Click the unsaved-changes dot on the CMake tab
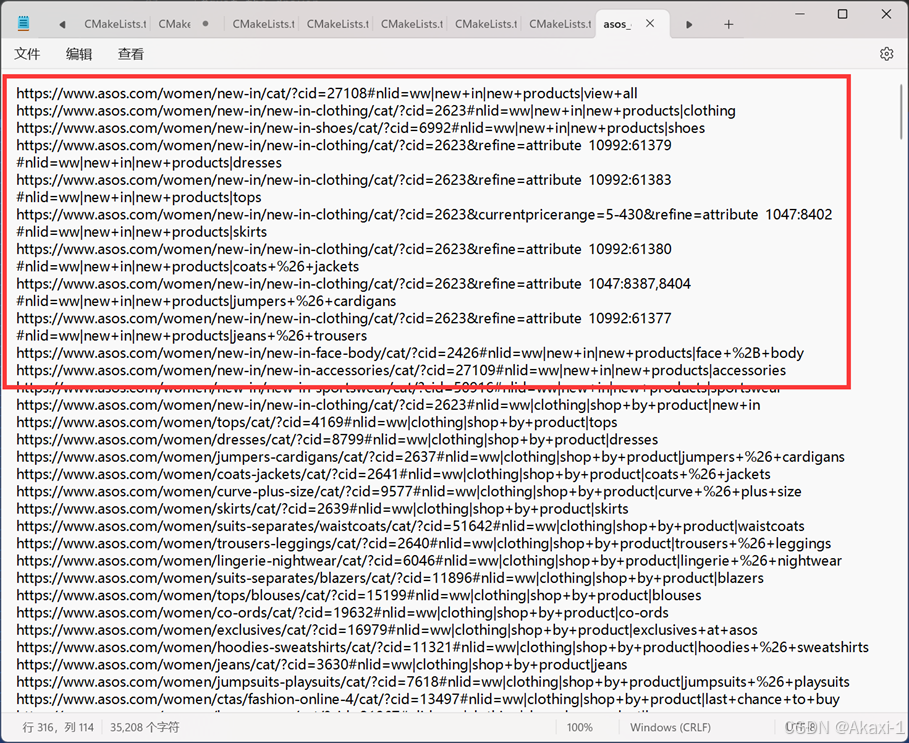This screenshot has height=743, width=909. 205,24
